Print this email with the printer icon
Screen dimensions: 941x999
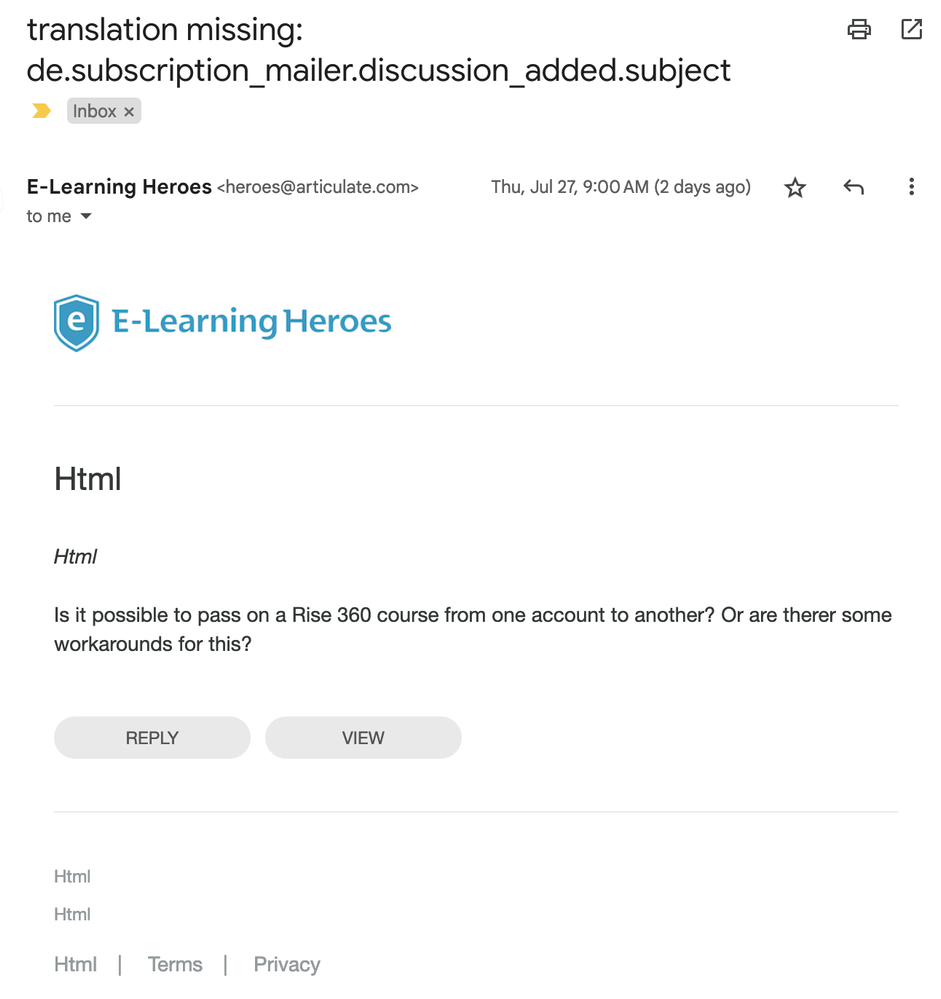coord(858,30)
